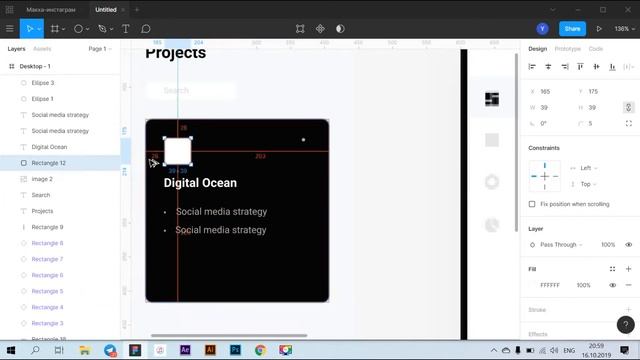Align selection vertical centers
The width and height of the screenshot is (640, 360).
[x=596, y=67]
